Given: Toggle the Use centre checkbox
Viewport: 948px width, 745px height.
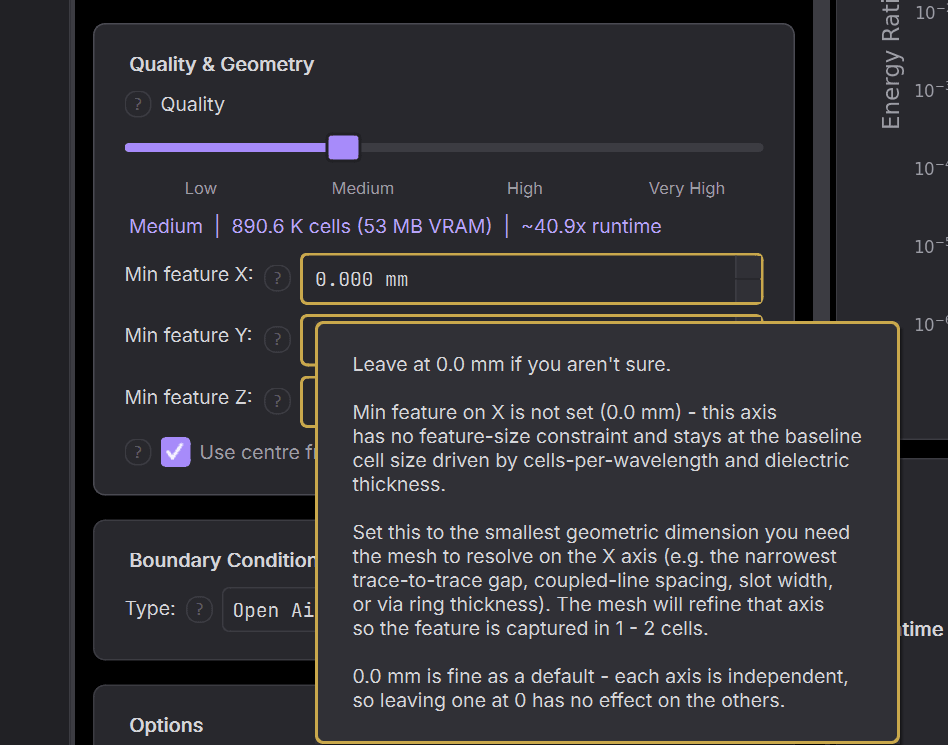Looking at the screenshot, I should 175,452.
